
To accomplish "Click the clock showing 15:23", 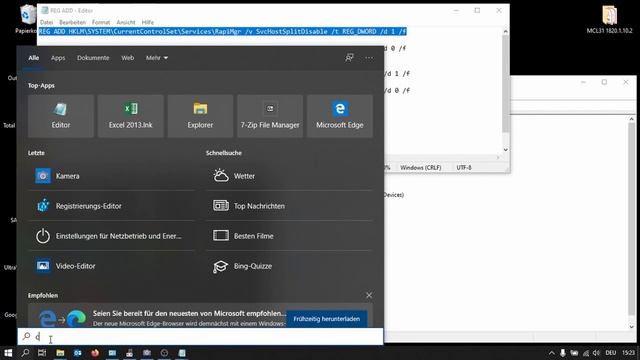I will [629, 353].
